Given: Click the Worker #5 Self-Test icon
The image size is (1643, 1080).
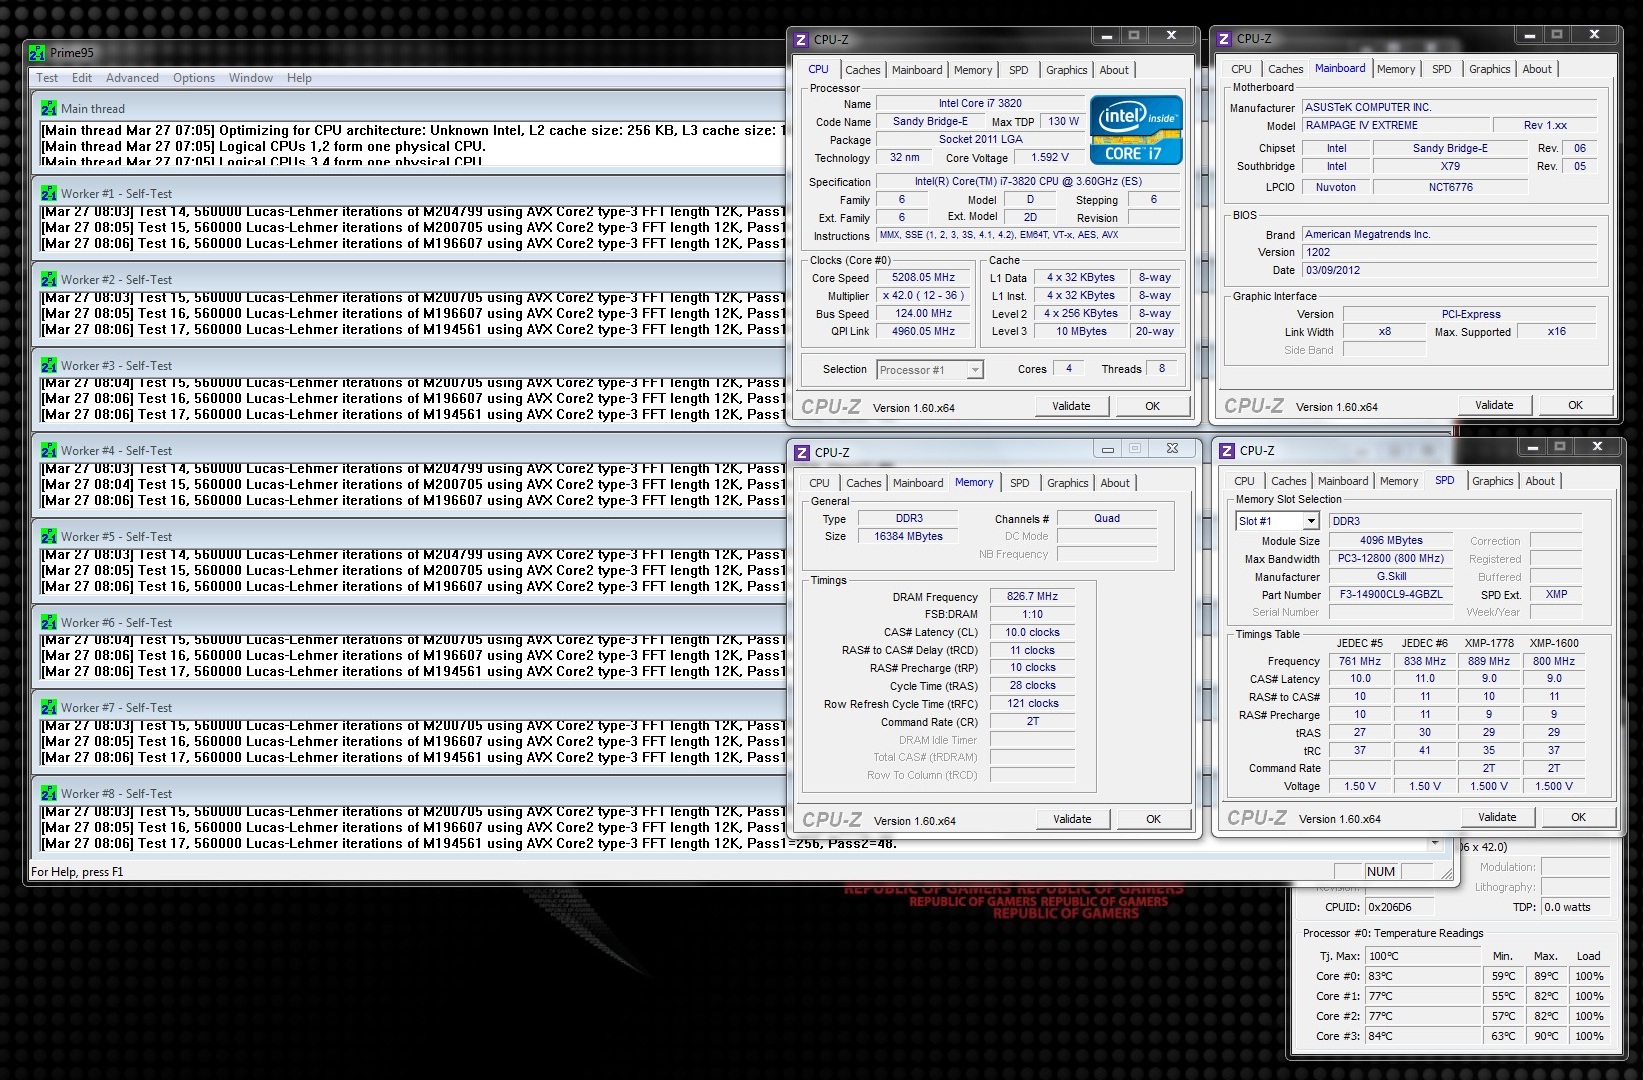Looking at the screenshot, I should pyautogui.click(x=49, y=536).
